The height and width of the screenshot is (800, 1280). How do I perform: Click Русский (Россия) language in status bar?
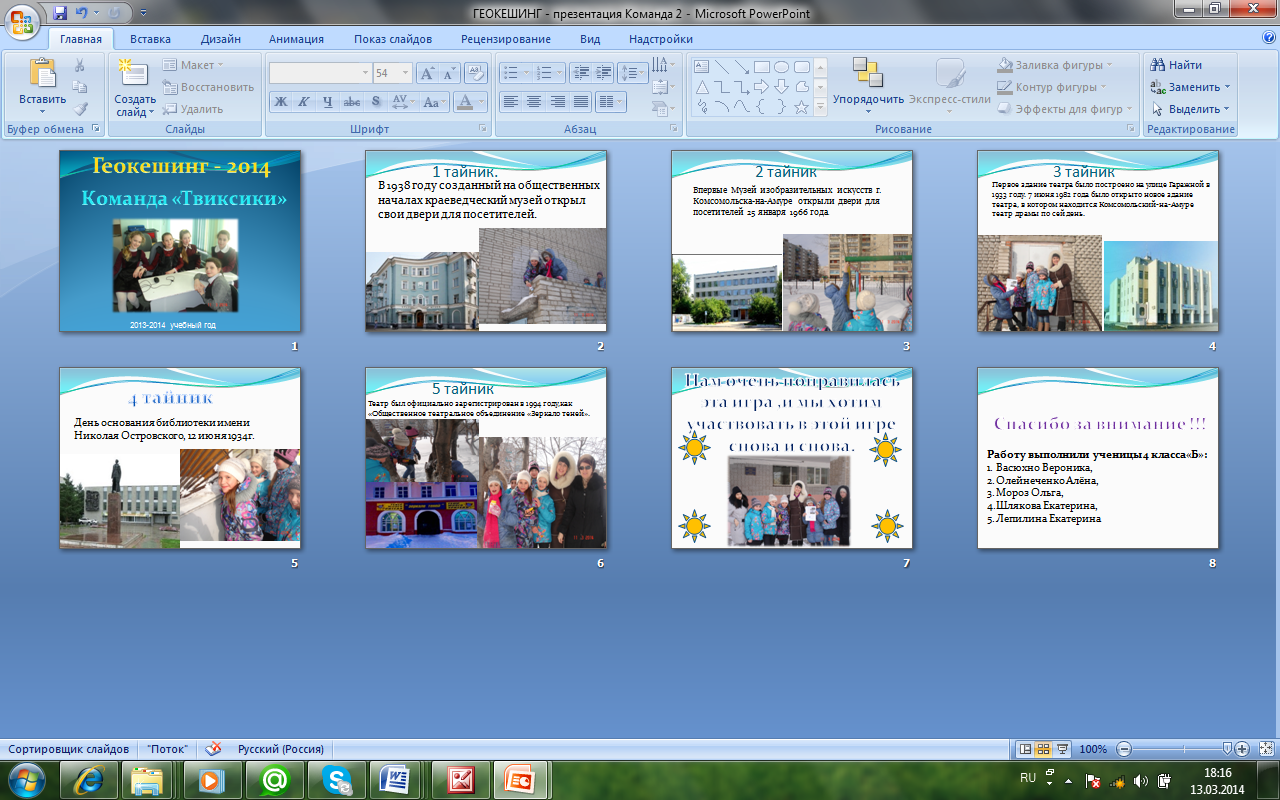pos(281,749)
